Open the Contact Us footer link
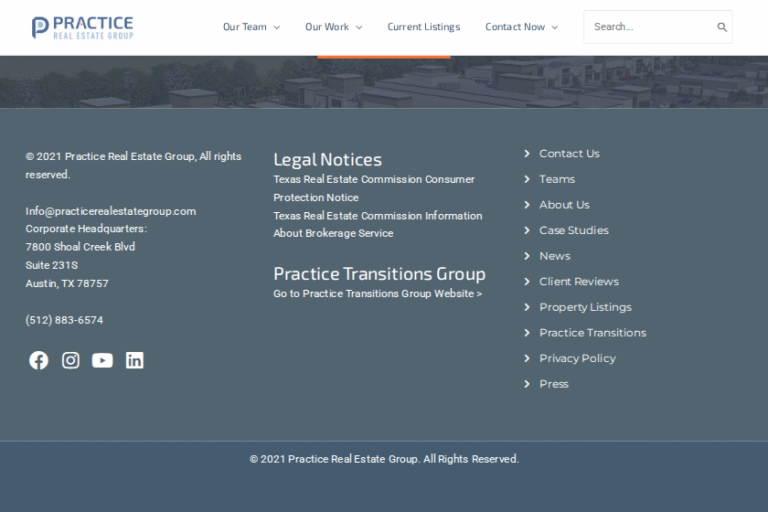768x512 pixels. [x=569, y=154]
